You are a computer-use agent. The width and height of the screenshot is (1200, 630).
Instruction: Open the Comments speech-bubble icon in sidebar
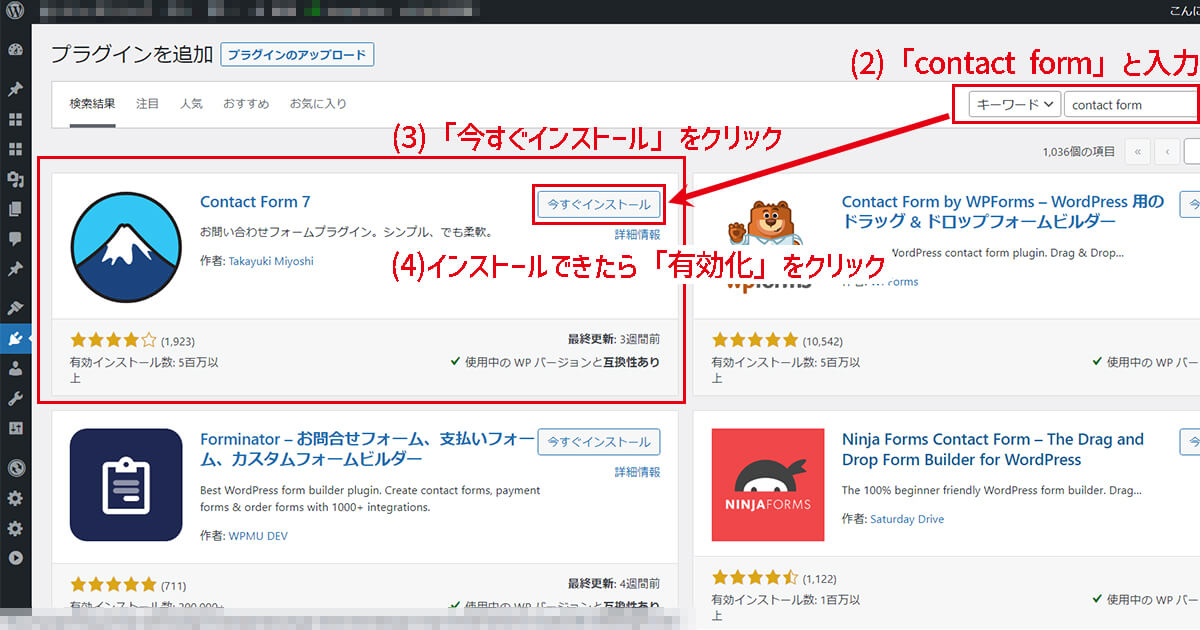click(15, 239)
